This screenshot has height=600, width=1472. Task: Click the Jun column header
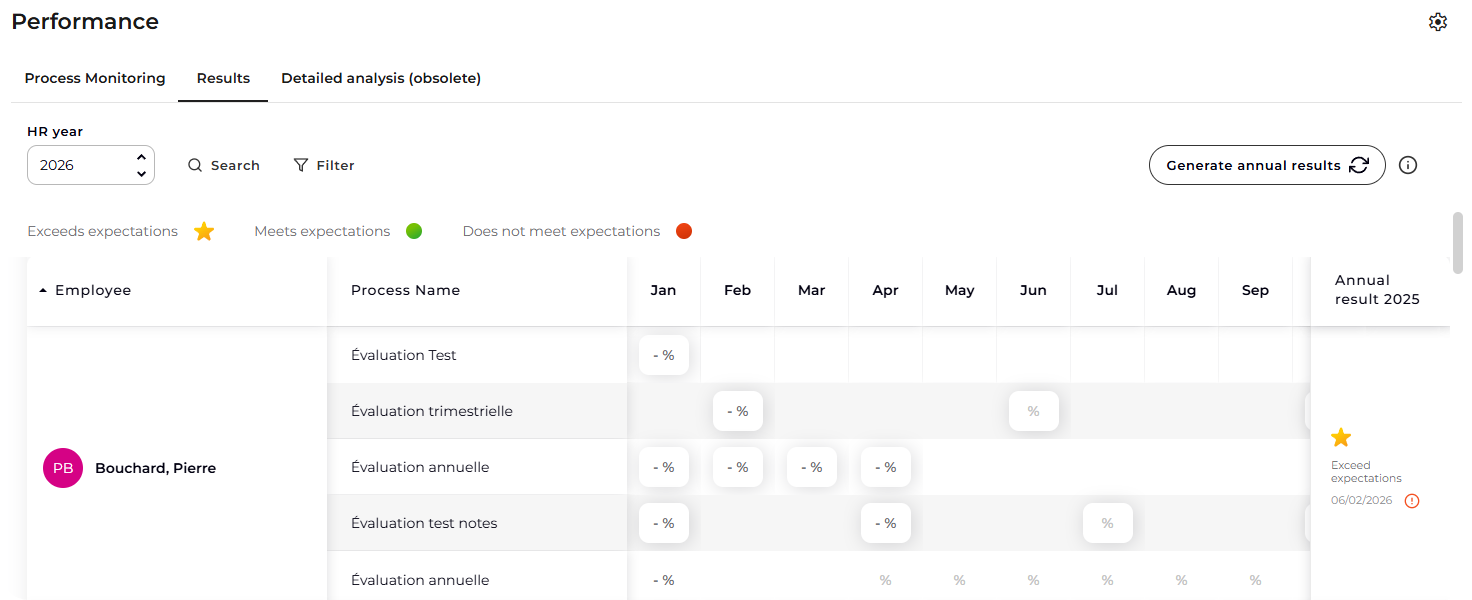pos(1033,290)
